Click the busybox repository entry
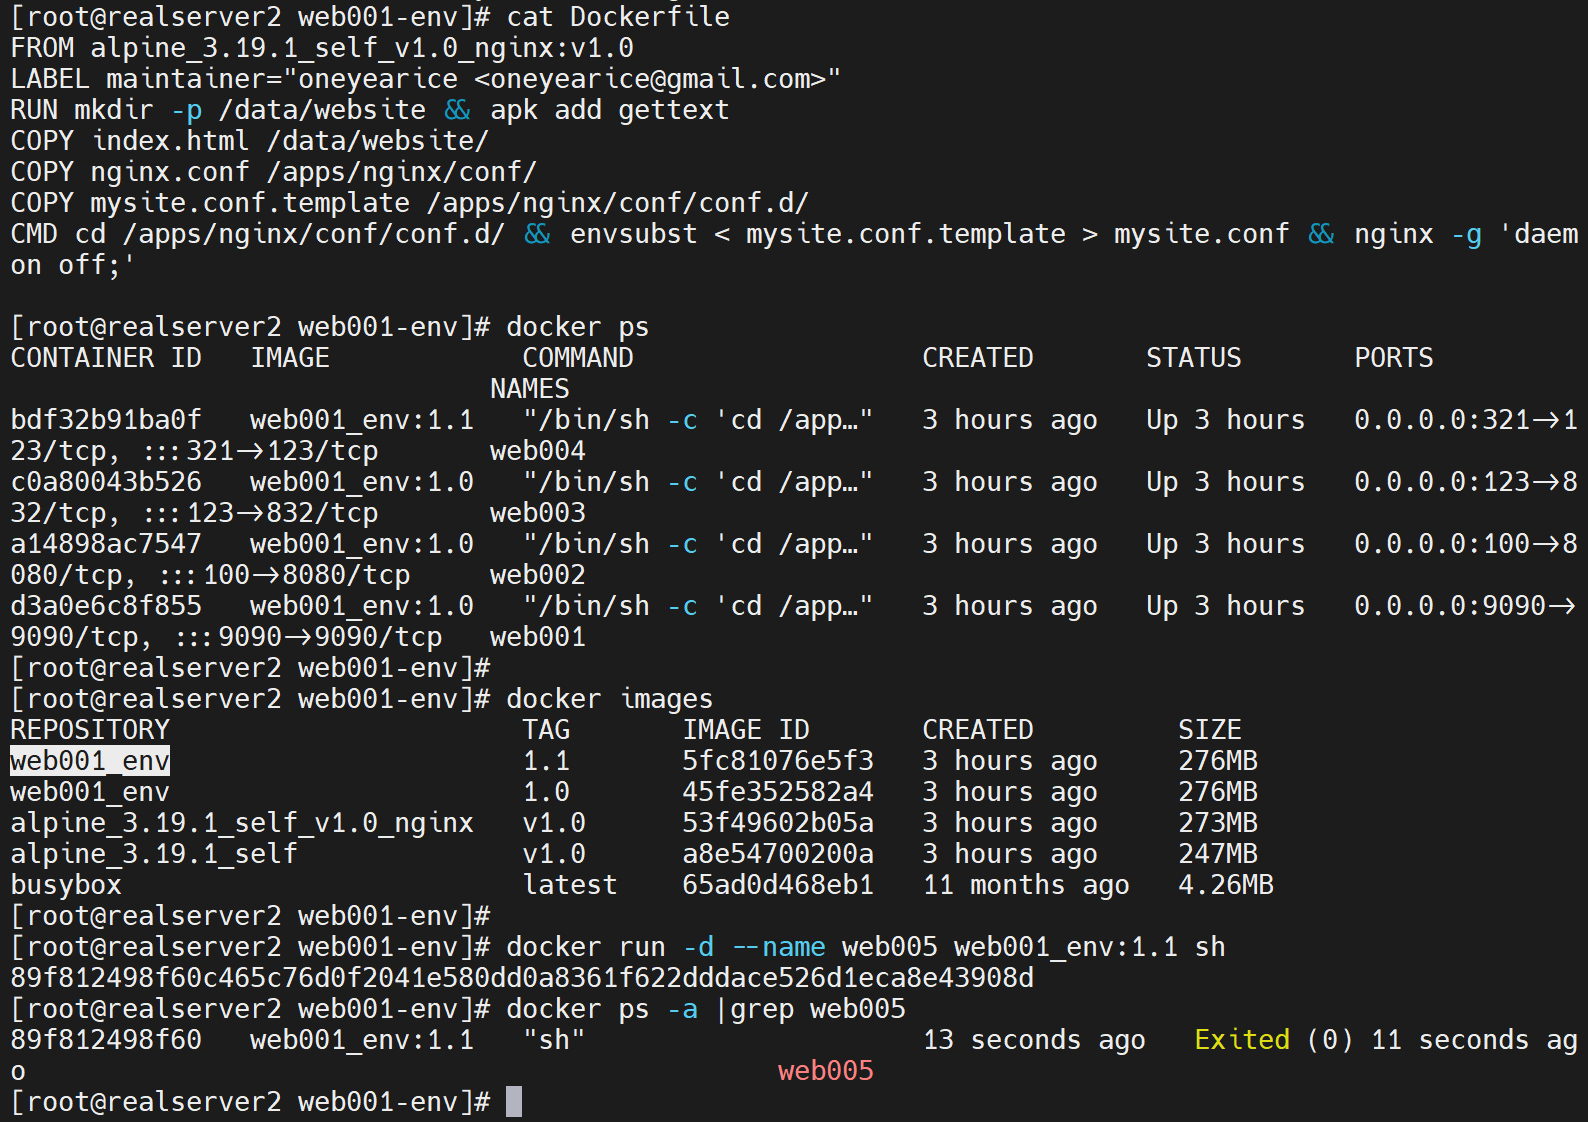Image resolution: width=1588 pixels, height=1122 pixels. point(66,885)
